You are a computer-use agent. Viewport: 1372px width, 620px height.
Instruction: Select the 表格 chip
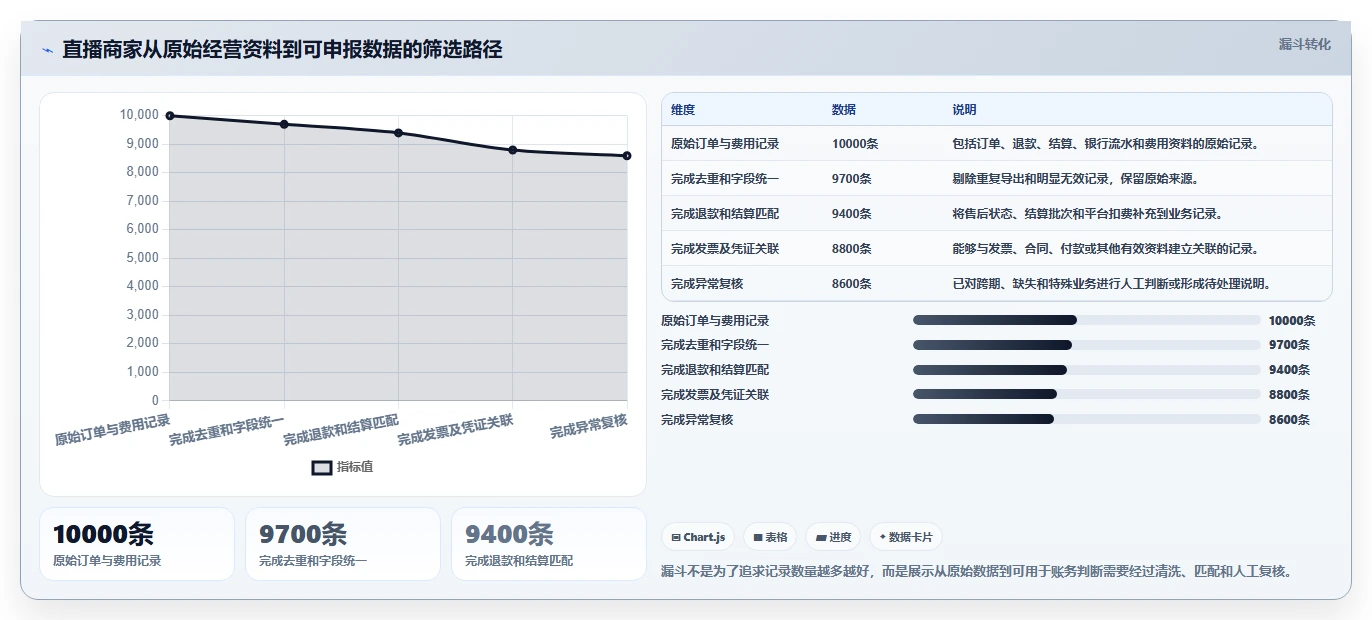pos(770,537)
